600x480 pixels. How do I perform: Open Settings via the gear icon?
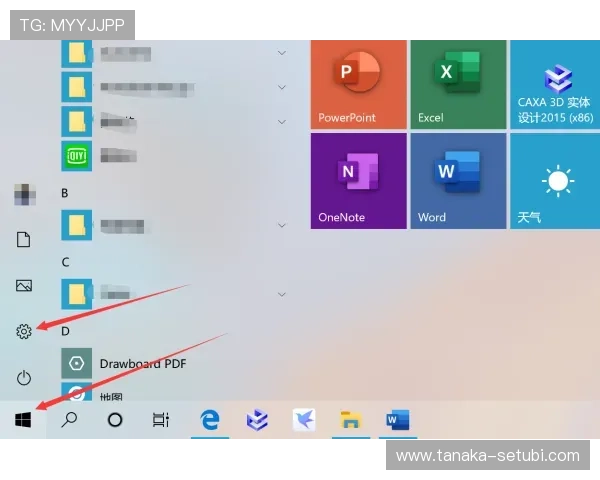coord(24,331)
